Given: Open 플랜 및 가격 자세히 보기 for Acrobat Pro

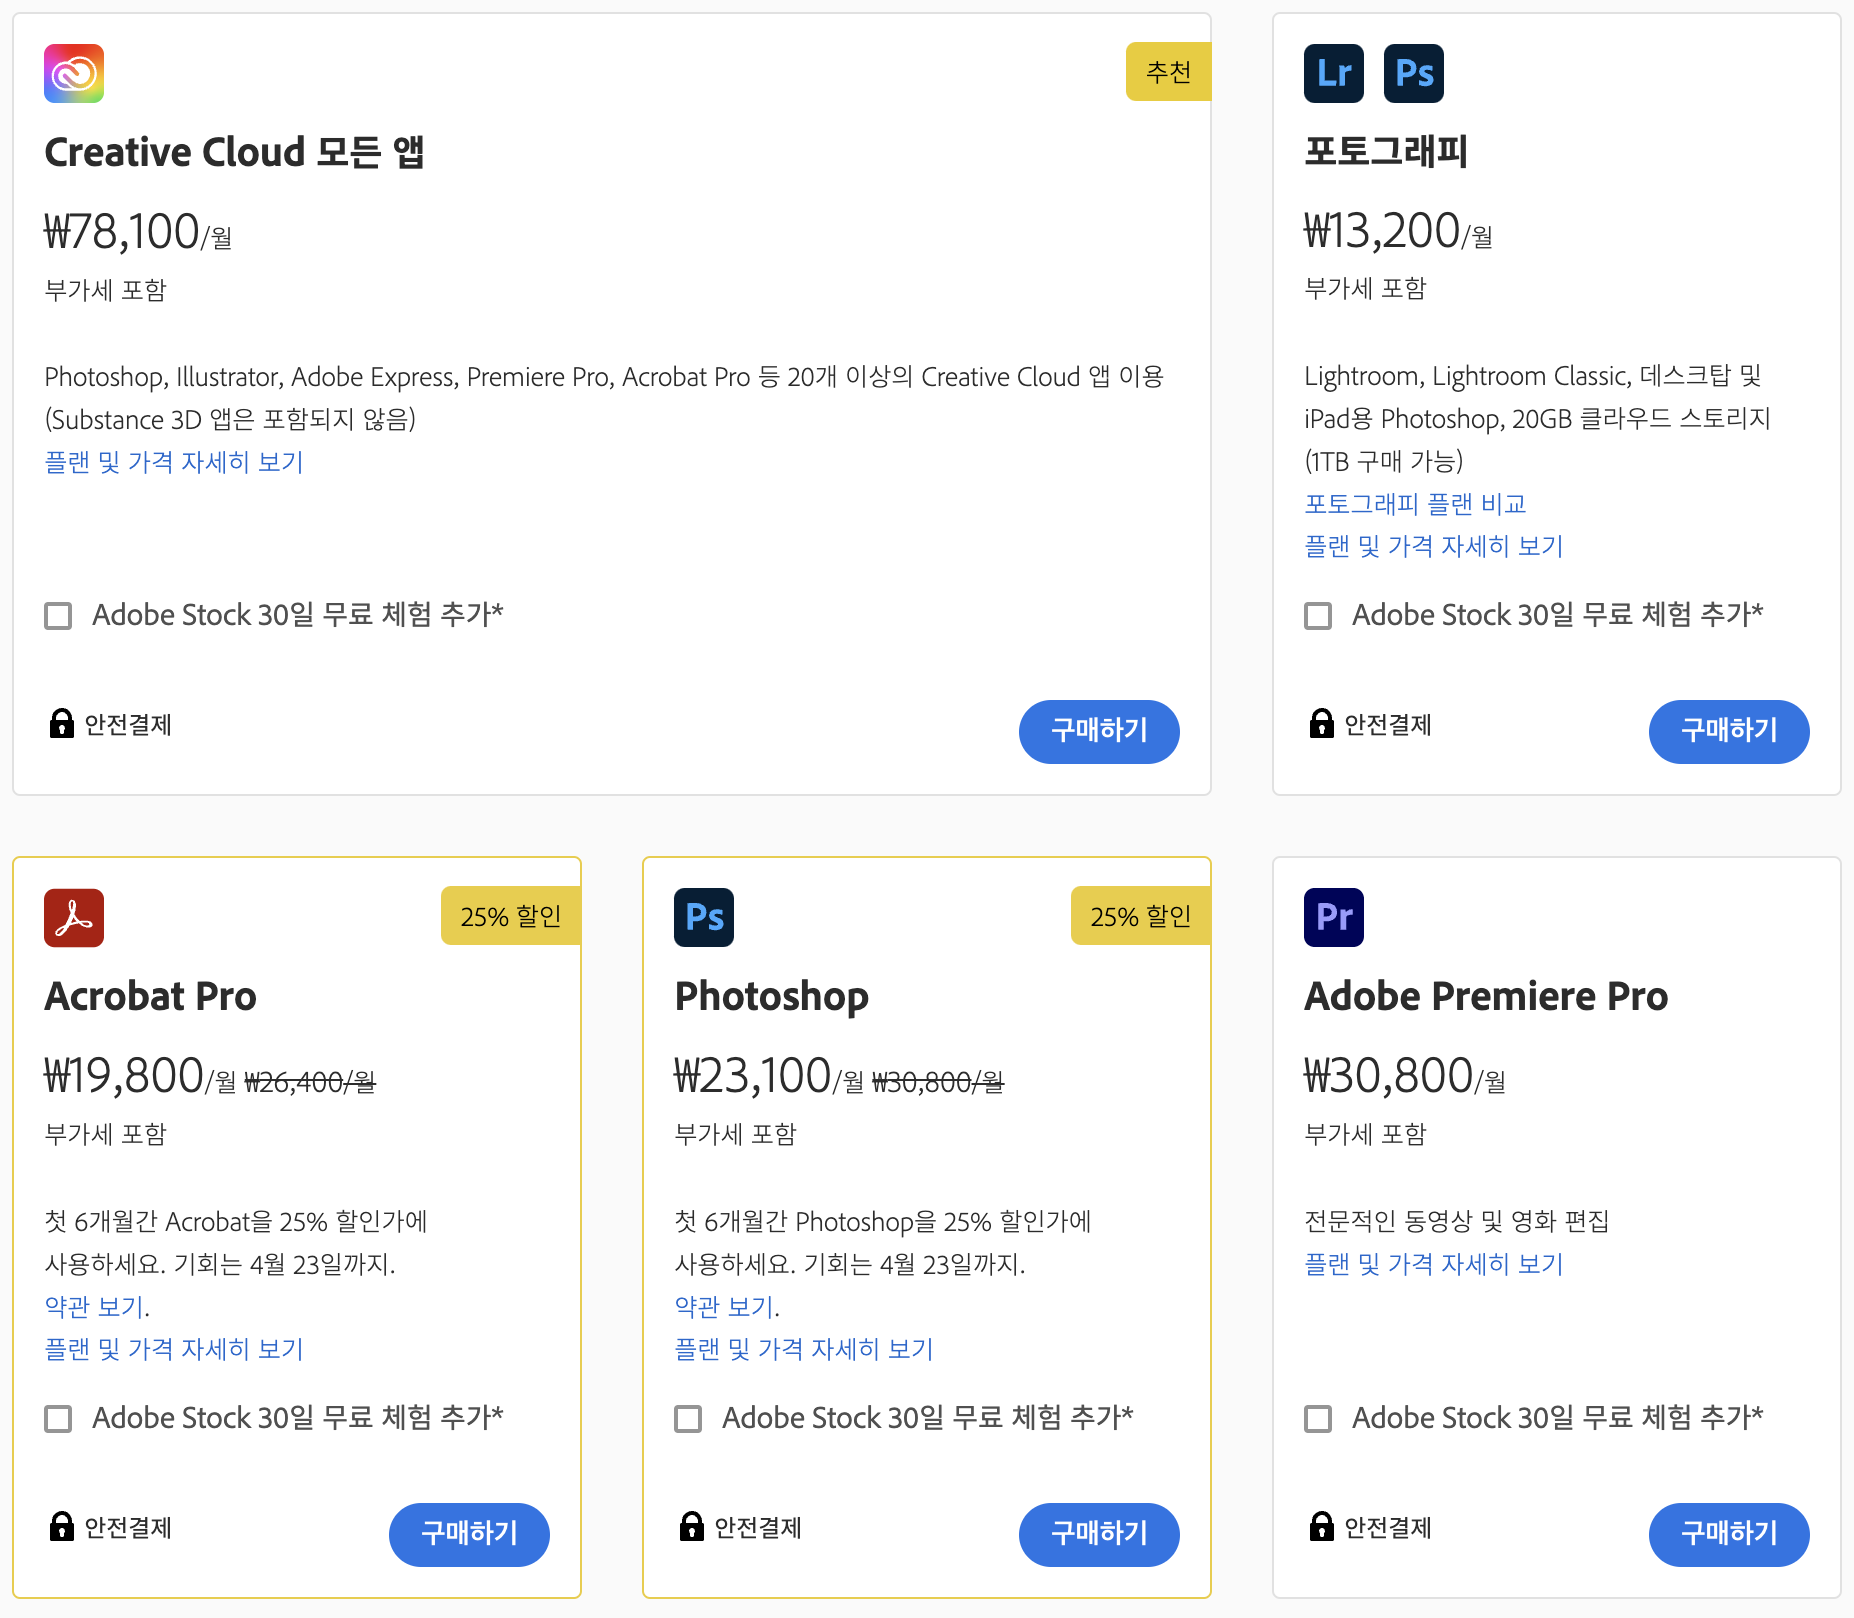Looking at the screenshot, I should click(174, 1349).
